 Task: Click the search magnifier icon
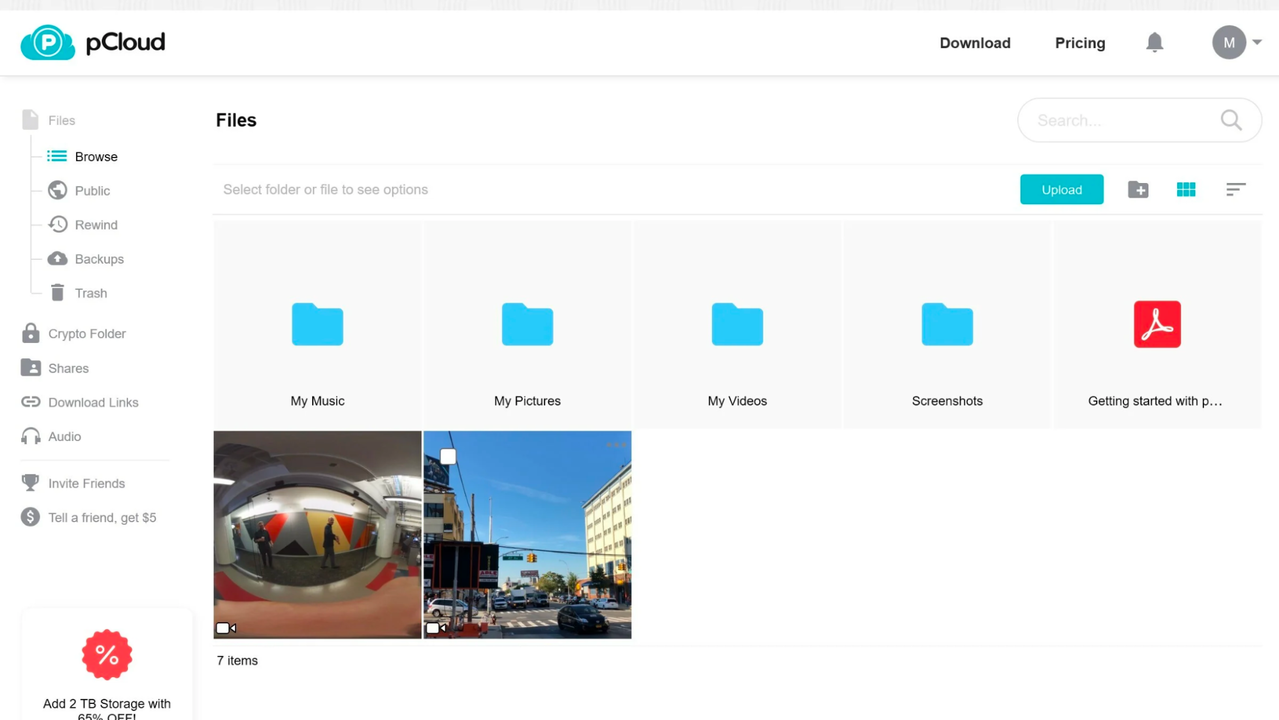pos(1231,121)
